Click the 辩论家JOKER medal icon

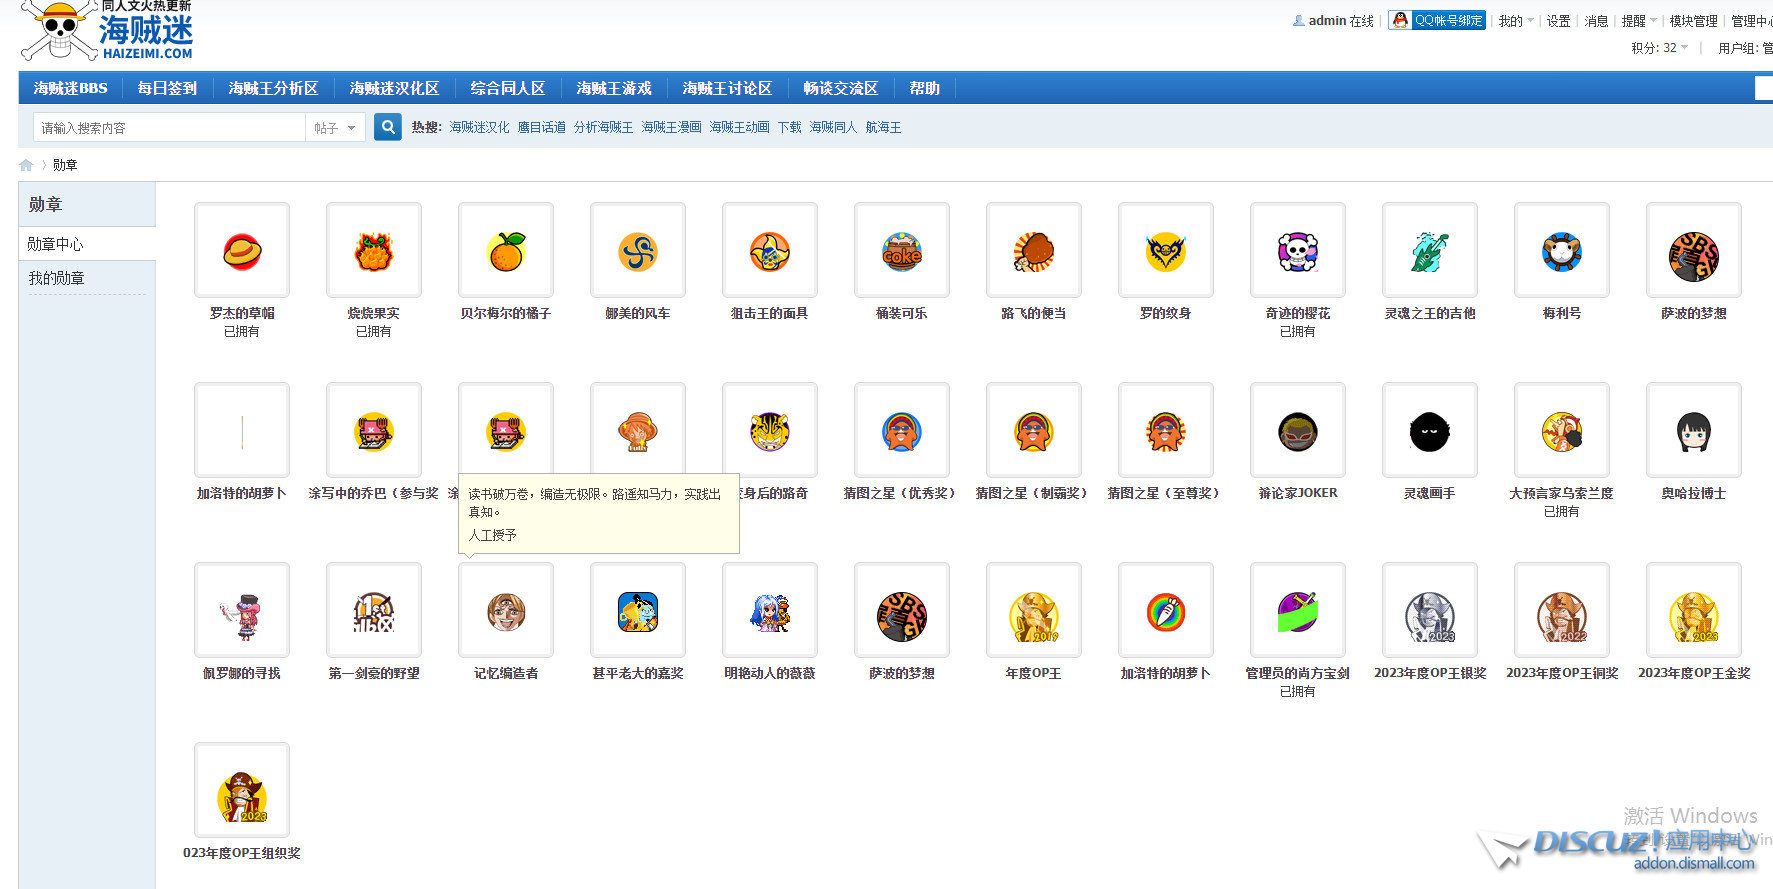coord(1298,431)
